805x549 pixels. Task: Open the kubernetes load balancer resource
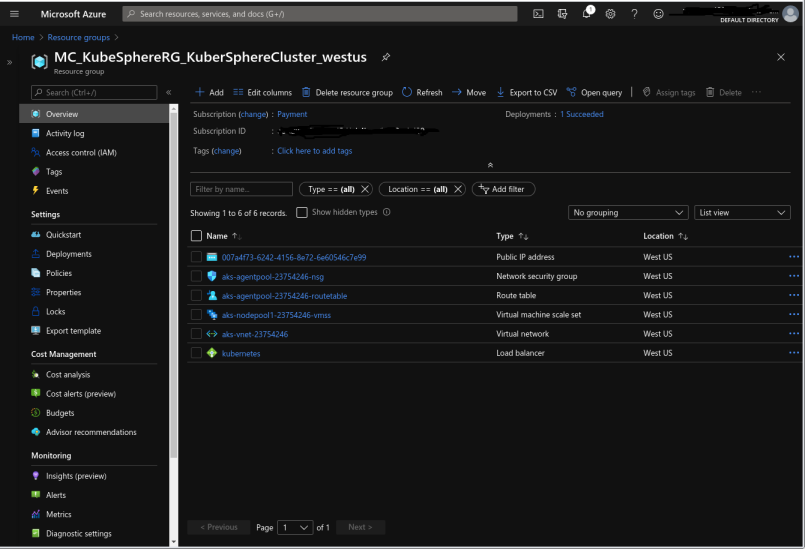241,353
